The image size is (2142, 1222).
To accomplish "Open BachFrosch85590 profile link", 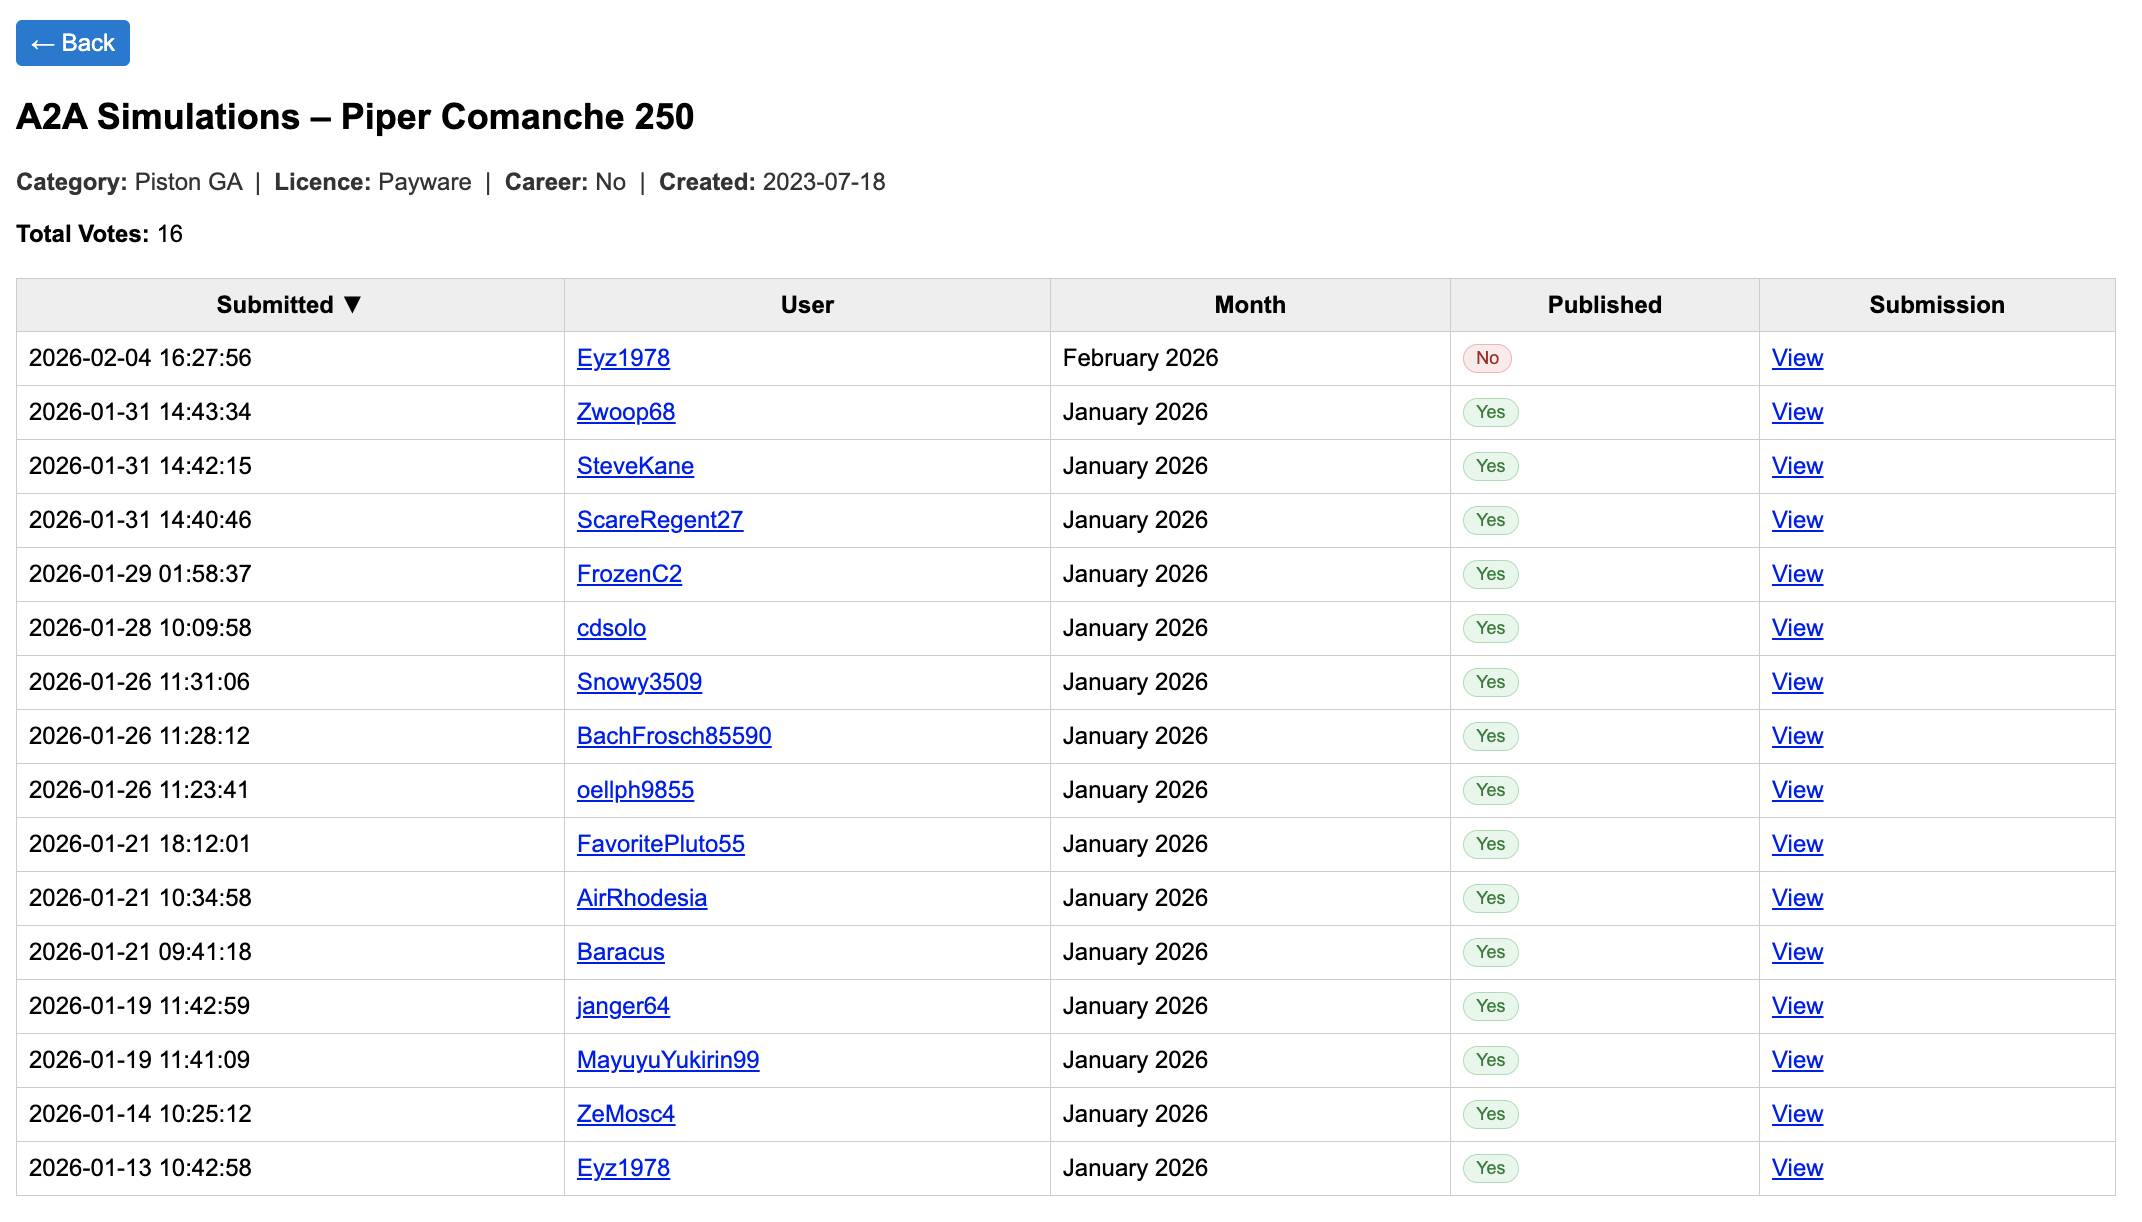I will (674, 736).
